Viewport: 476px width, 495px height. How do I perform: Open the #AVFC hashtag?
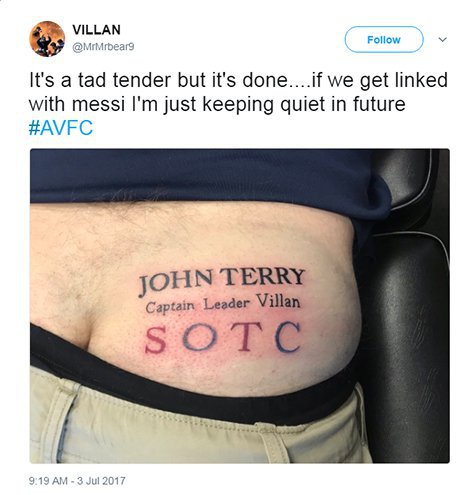tap(61, 128)
